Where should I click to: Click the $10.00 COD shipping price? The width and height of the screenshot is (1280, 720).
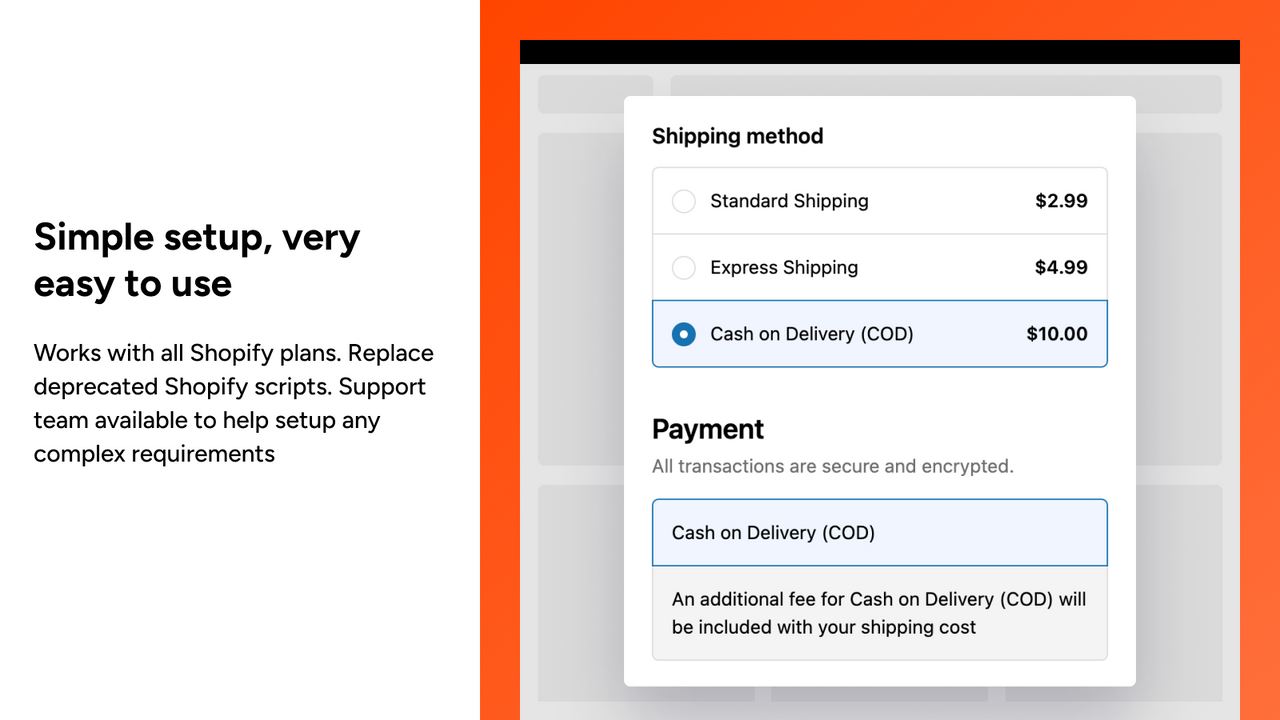click(1057, 334)
